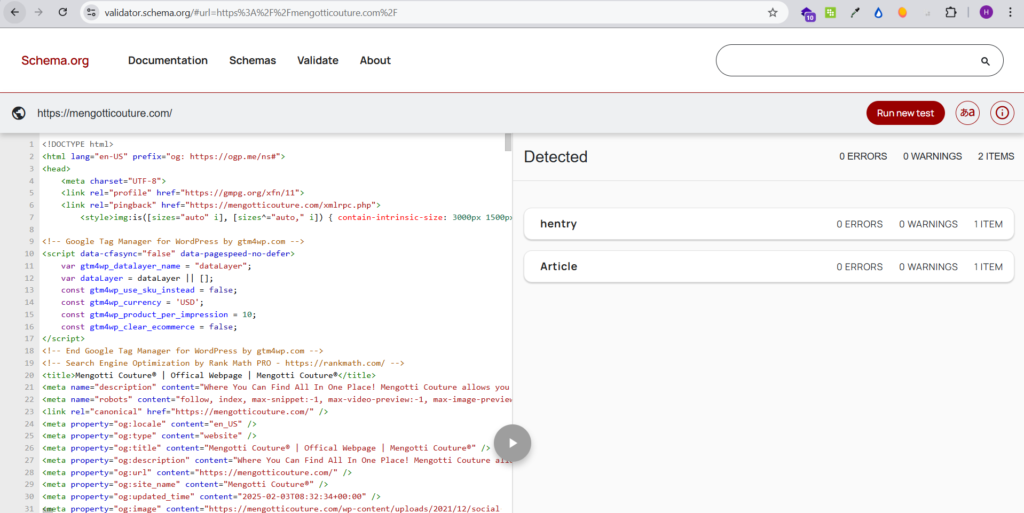
Task: Go back using the browser back arrow
Action: [15, 12]
